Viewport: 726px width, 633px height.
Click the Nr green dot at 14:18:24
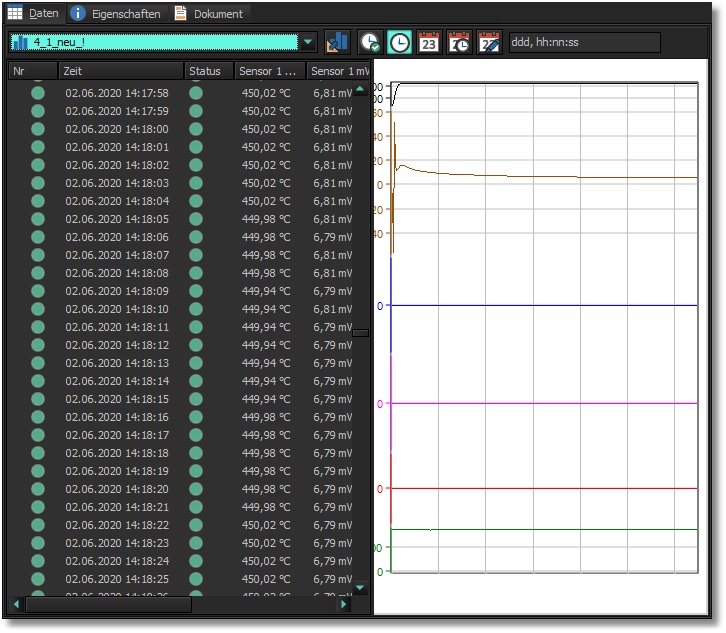(x=38, y=561)
